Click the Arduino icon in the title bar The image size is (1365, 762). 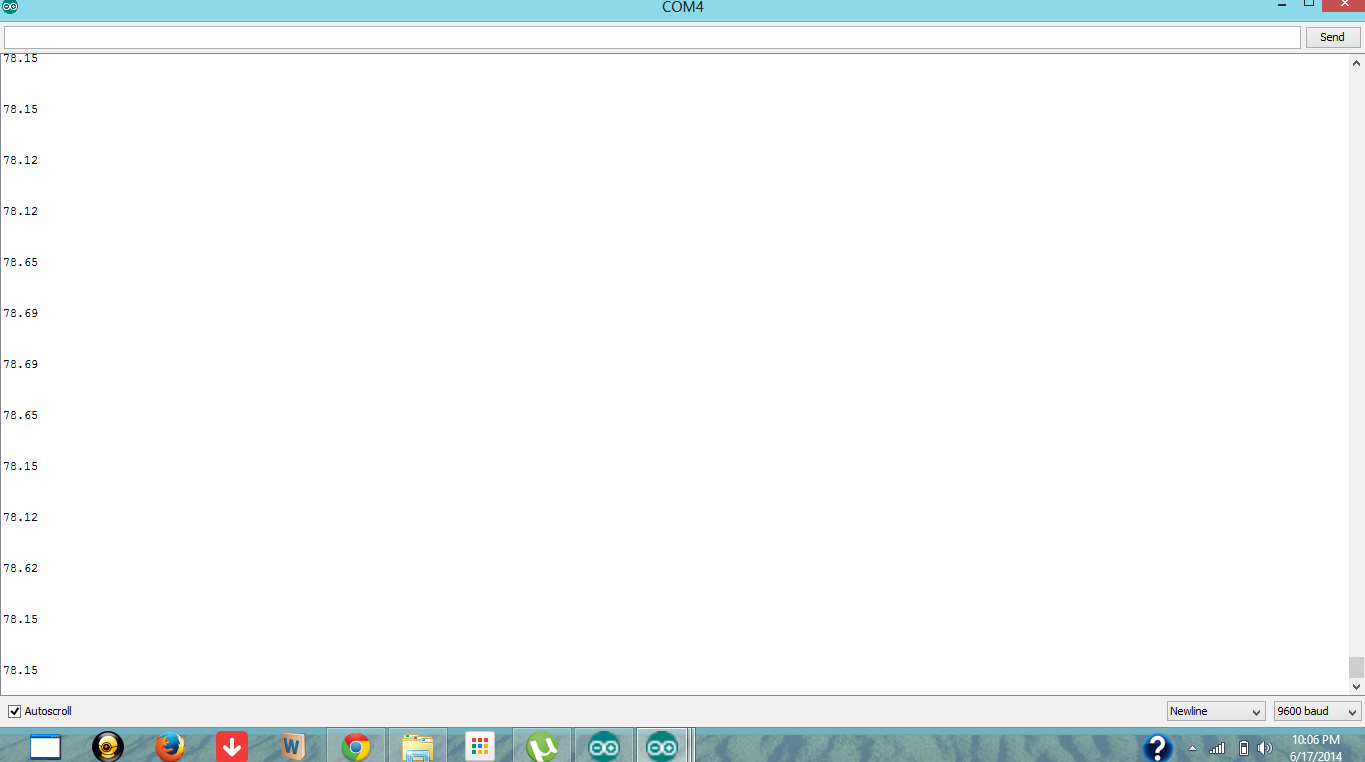click(10, 7)
